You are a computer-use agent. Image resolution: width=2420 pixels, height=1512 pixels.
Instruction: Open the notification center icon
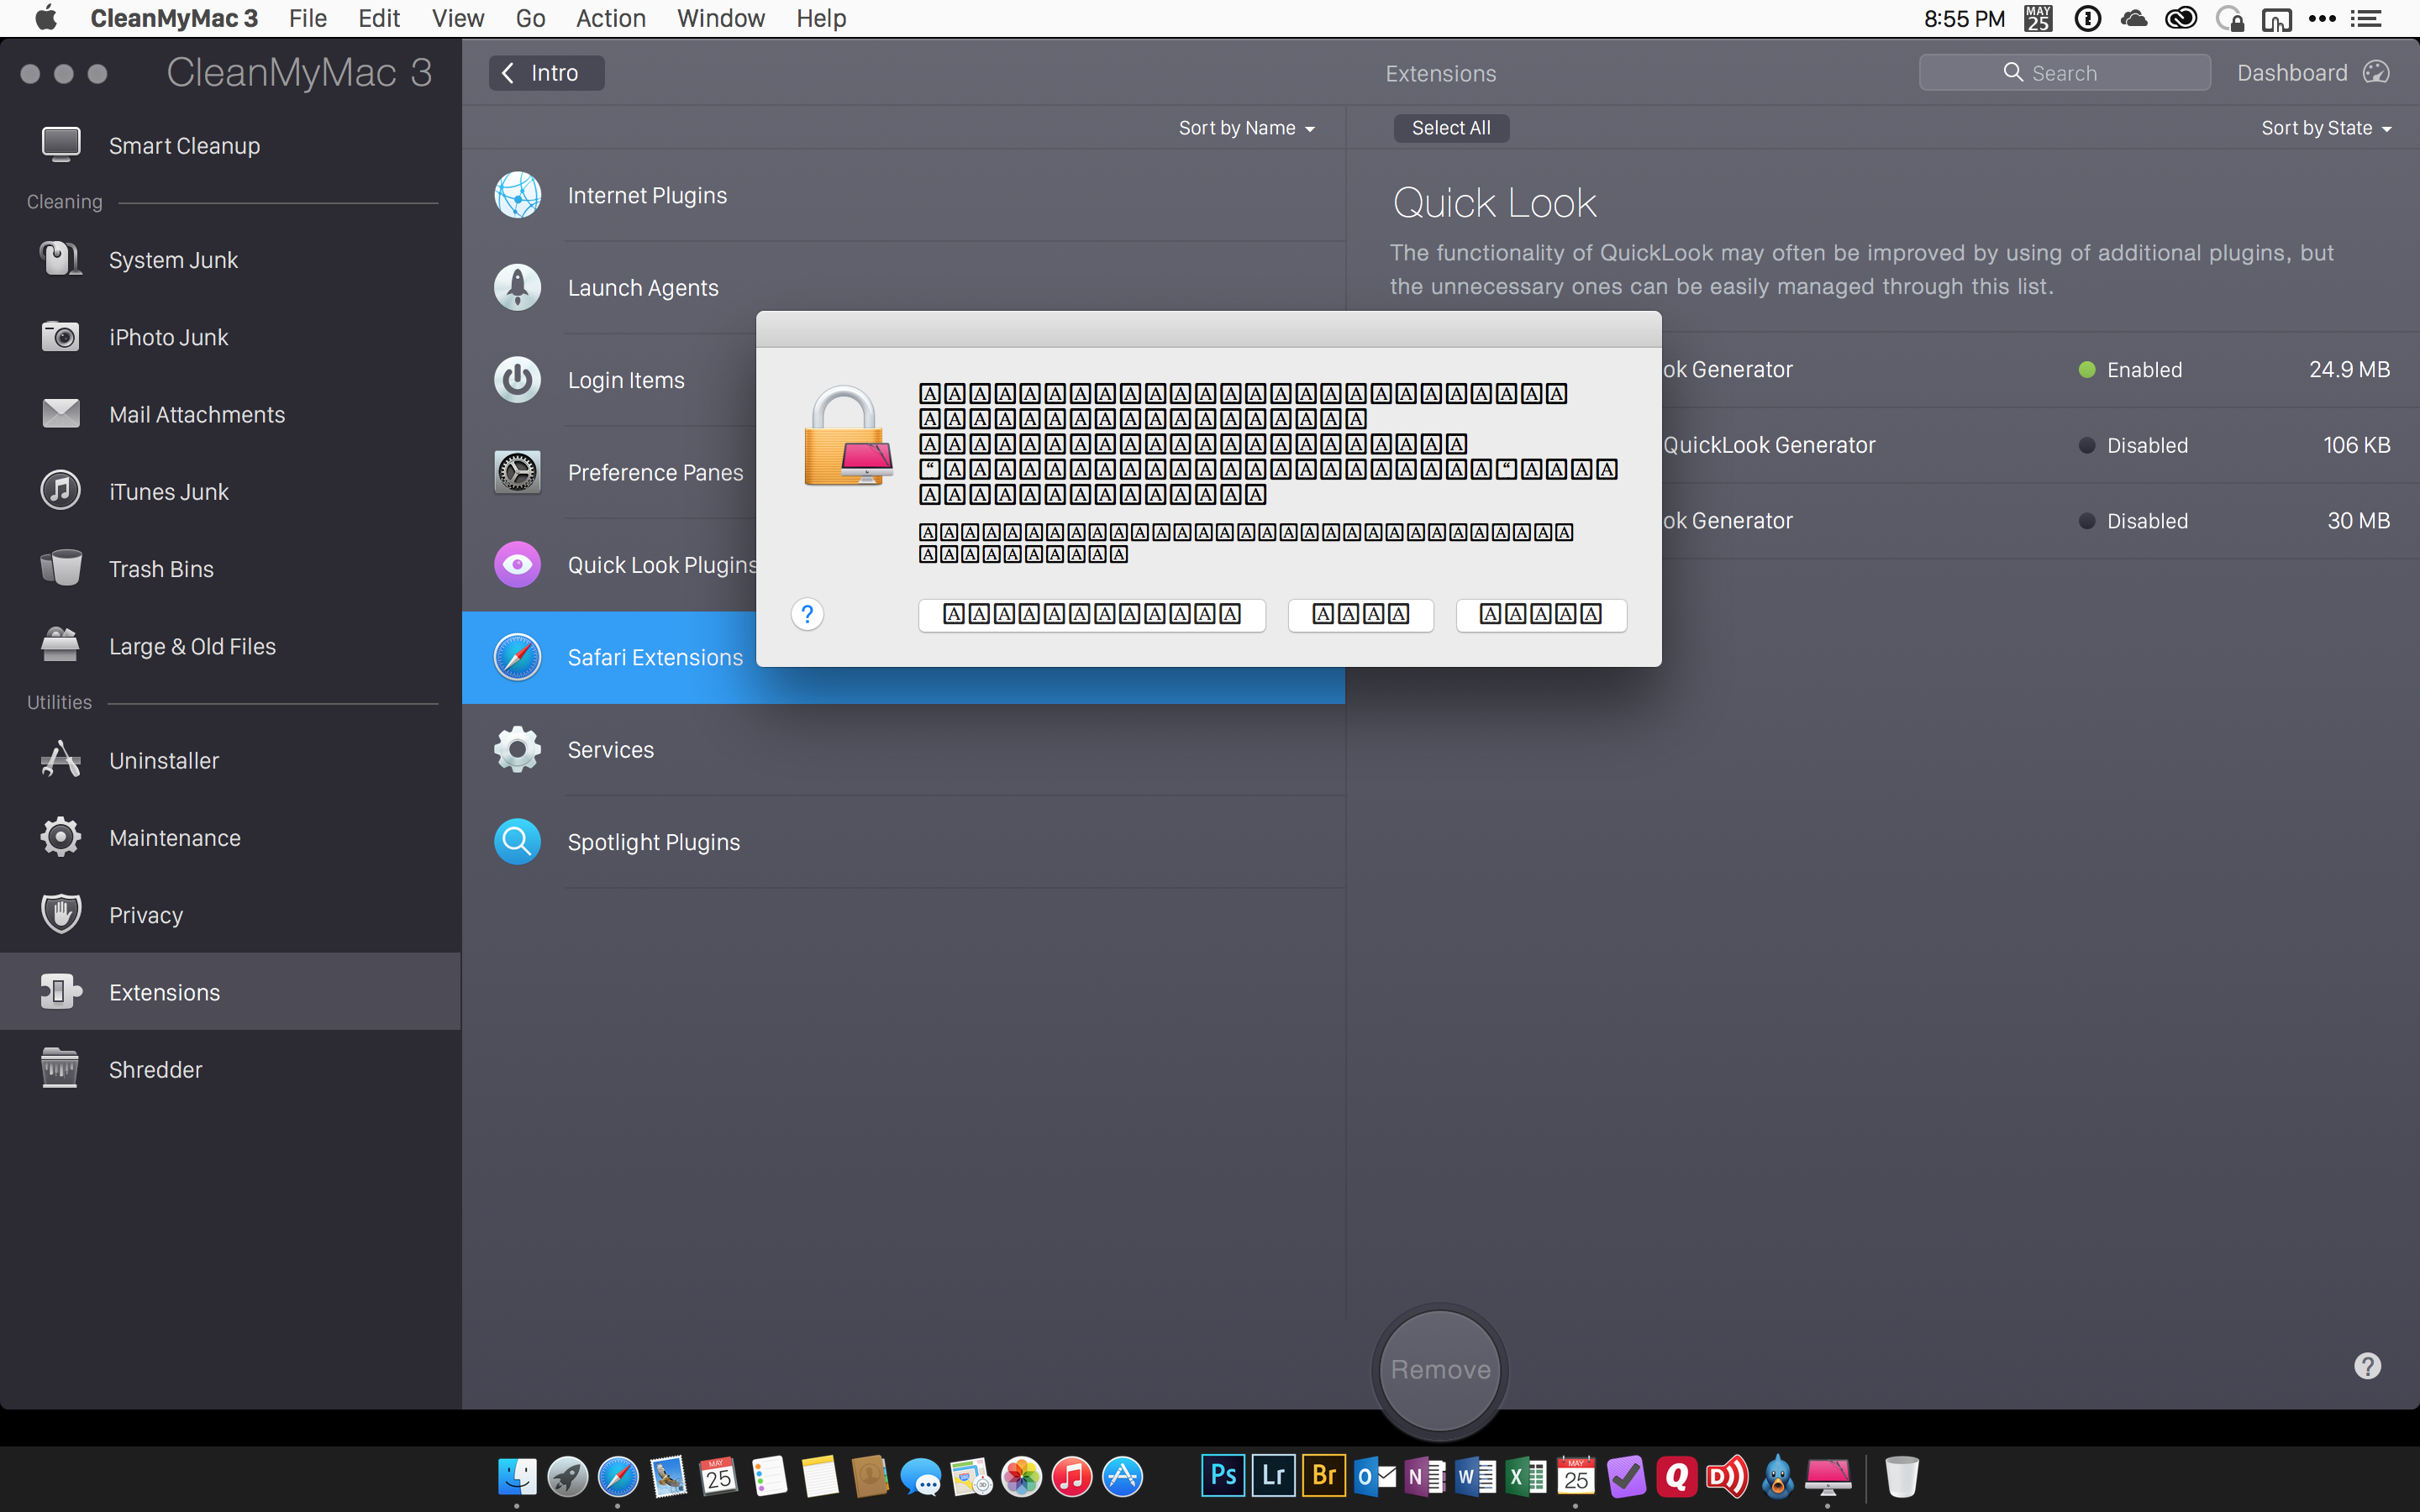(x=2367, y=18)
